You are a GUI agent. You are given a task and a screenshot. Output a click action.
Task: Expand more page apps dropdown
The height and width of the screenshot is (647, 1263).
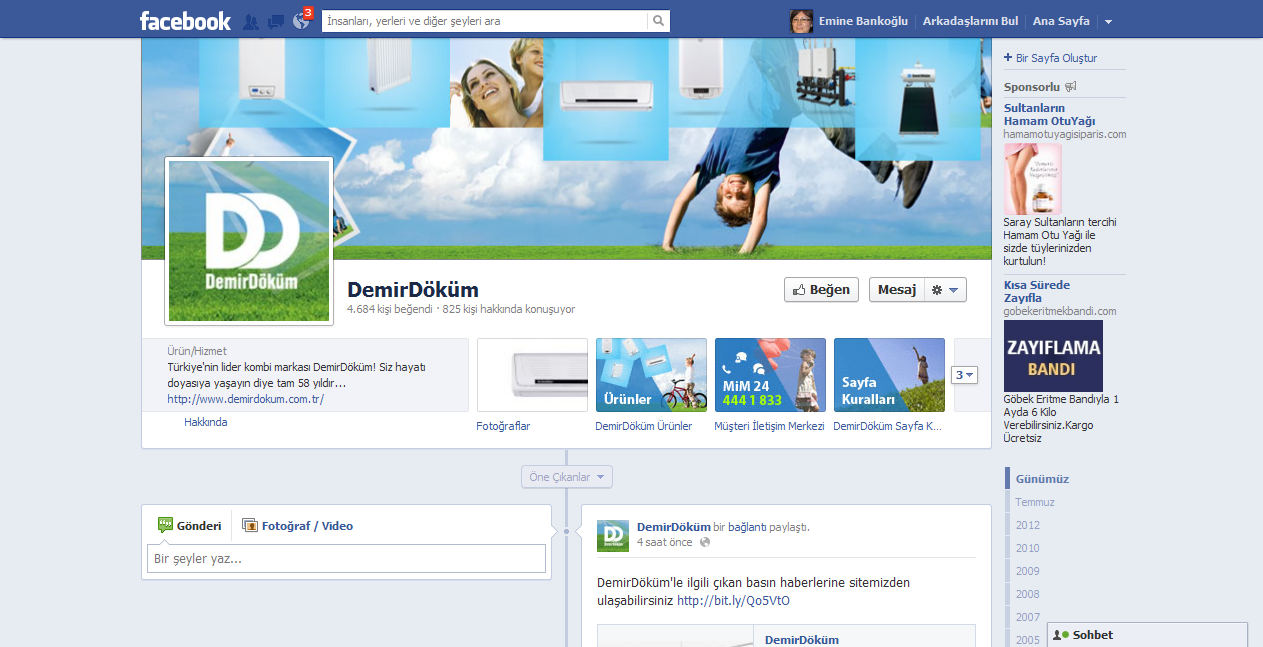[x=965, y=375]
